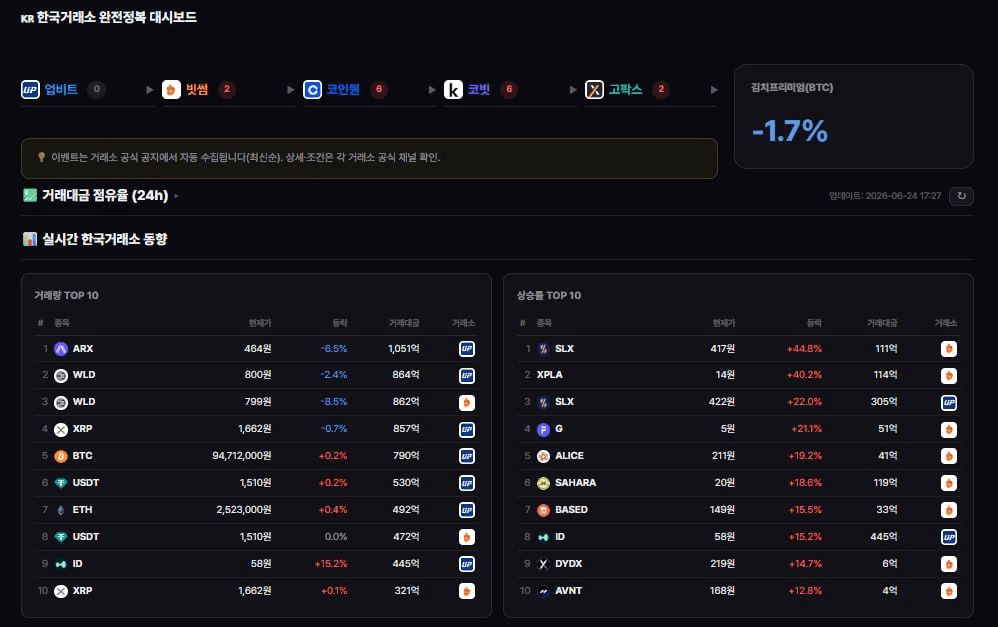The image size is (998, 627).
Task: Select the XPLA row in gainers table
Action: coord(738,375)
